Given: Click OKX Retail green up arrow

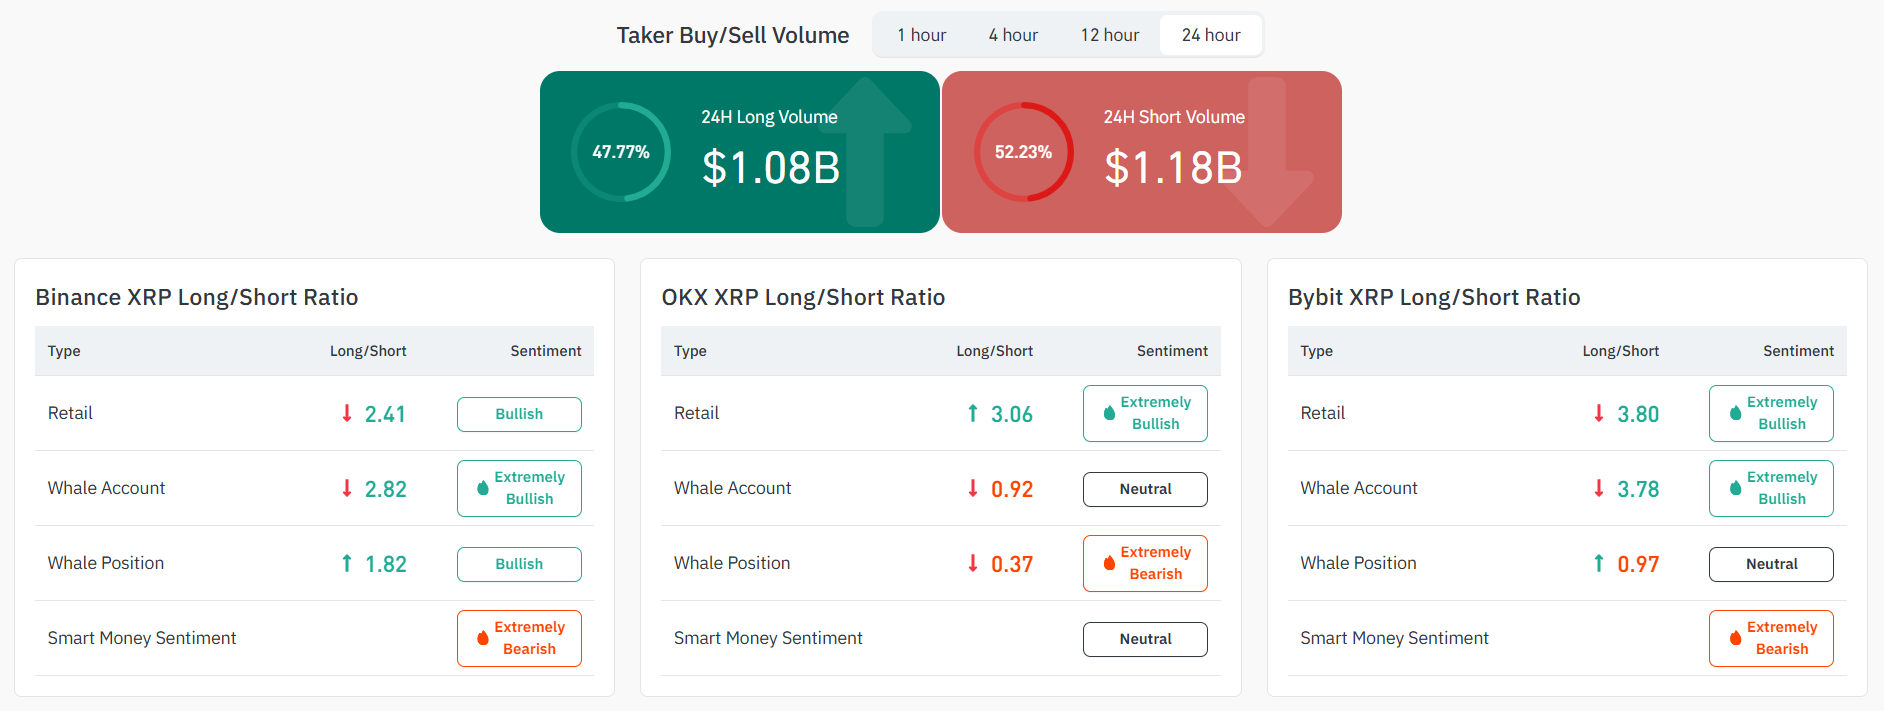Looking at the screenshot, I should (x=973, y=413).
